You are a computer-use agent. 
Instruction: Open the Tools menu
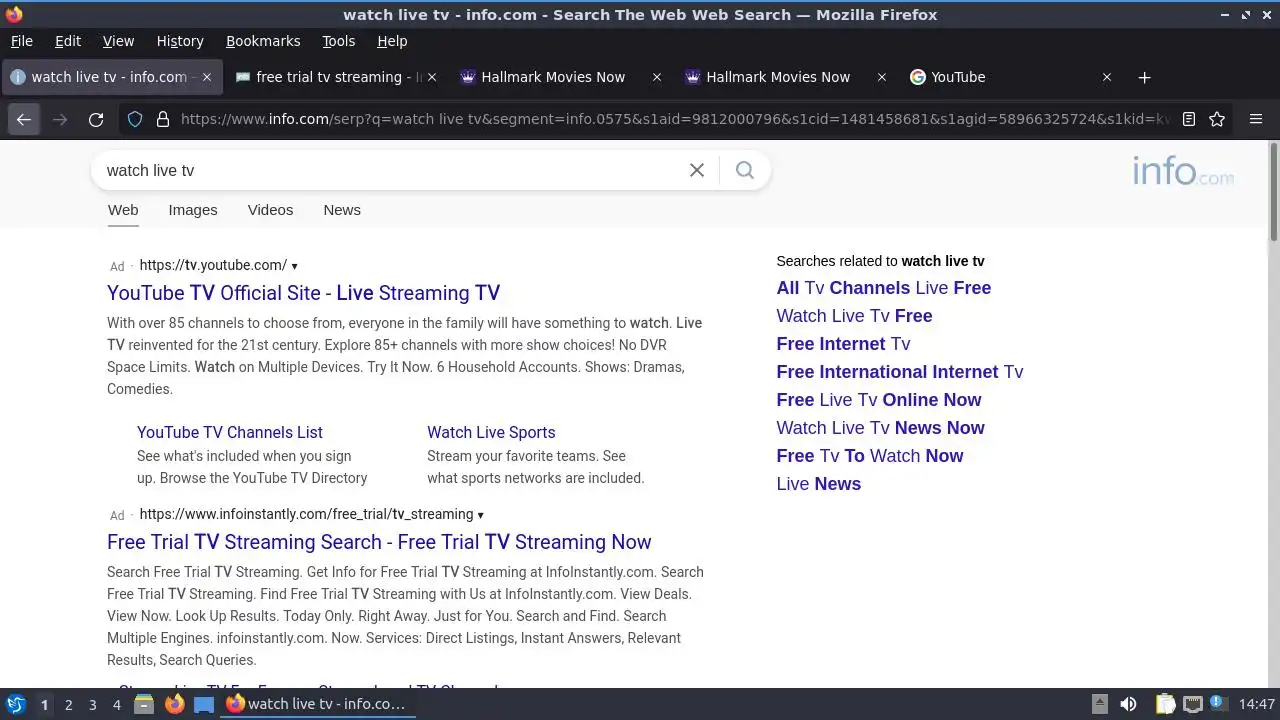[x=338, y=41]
